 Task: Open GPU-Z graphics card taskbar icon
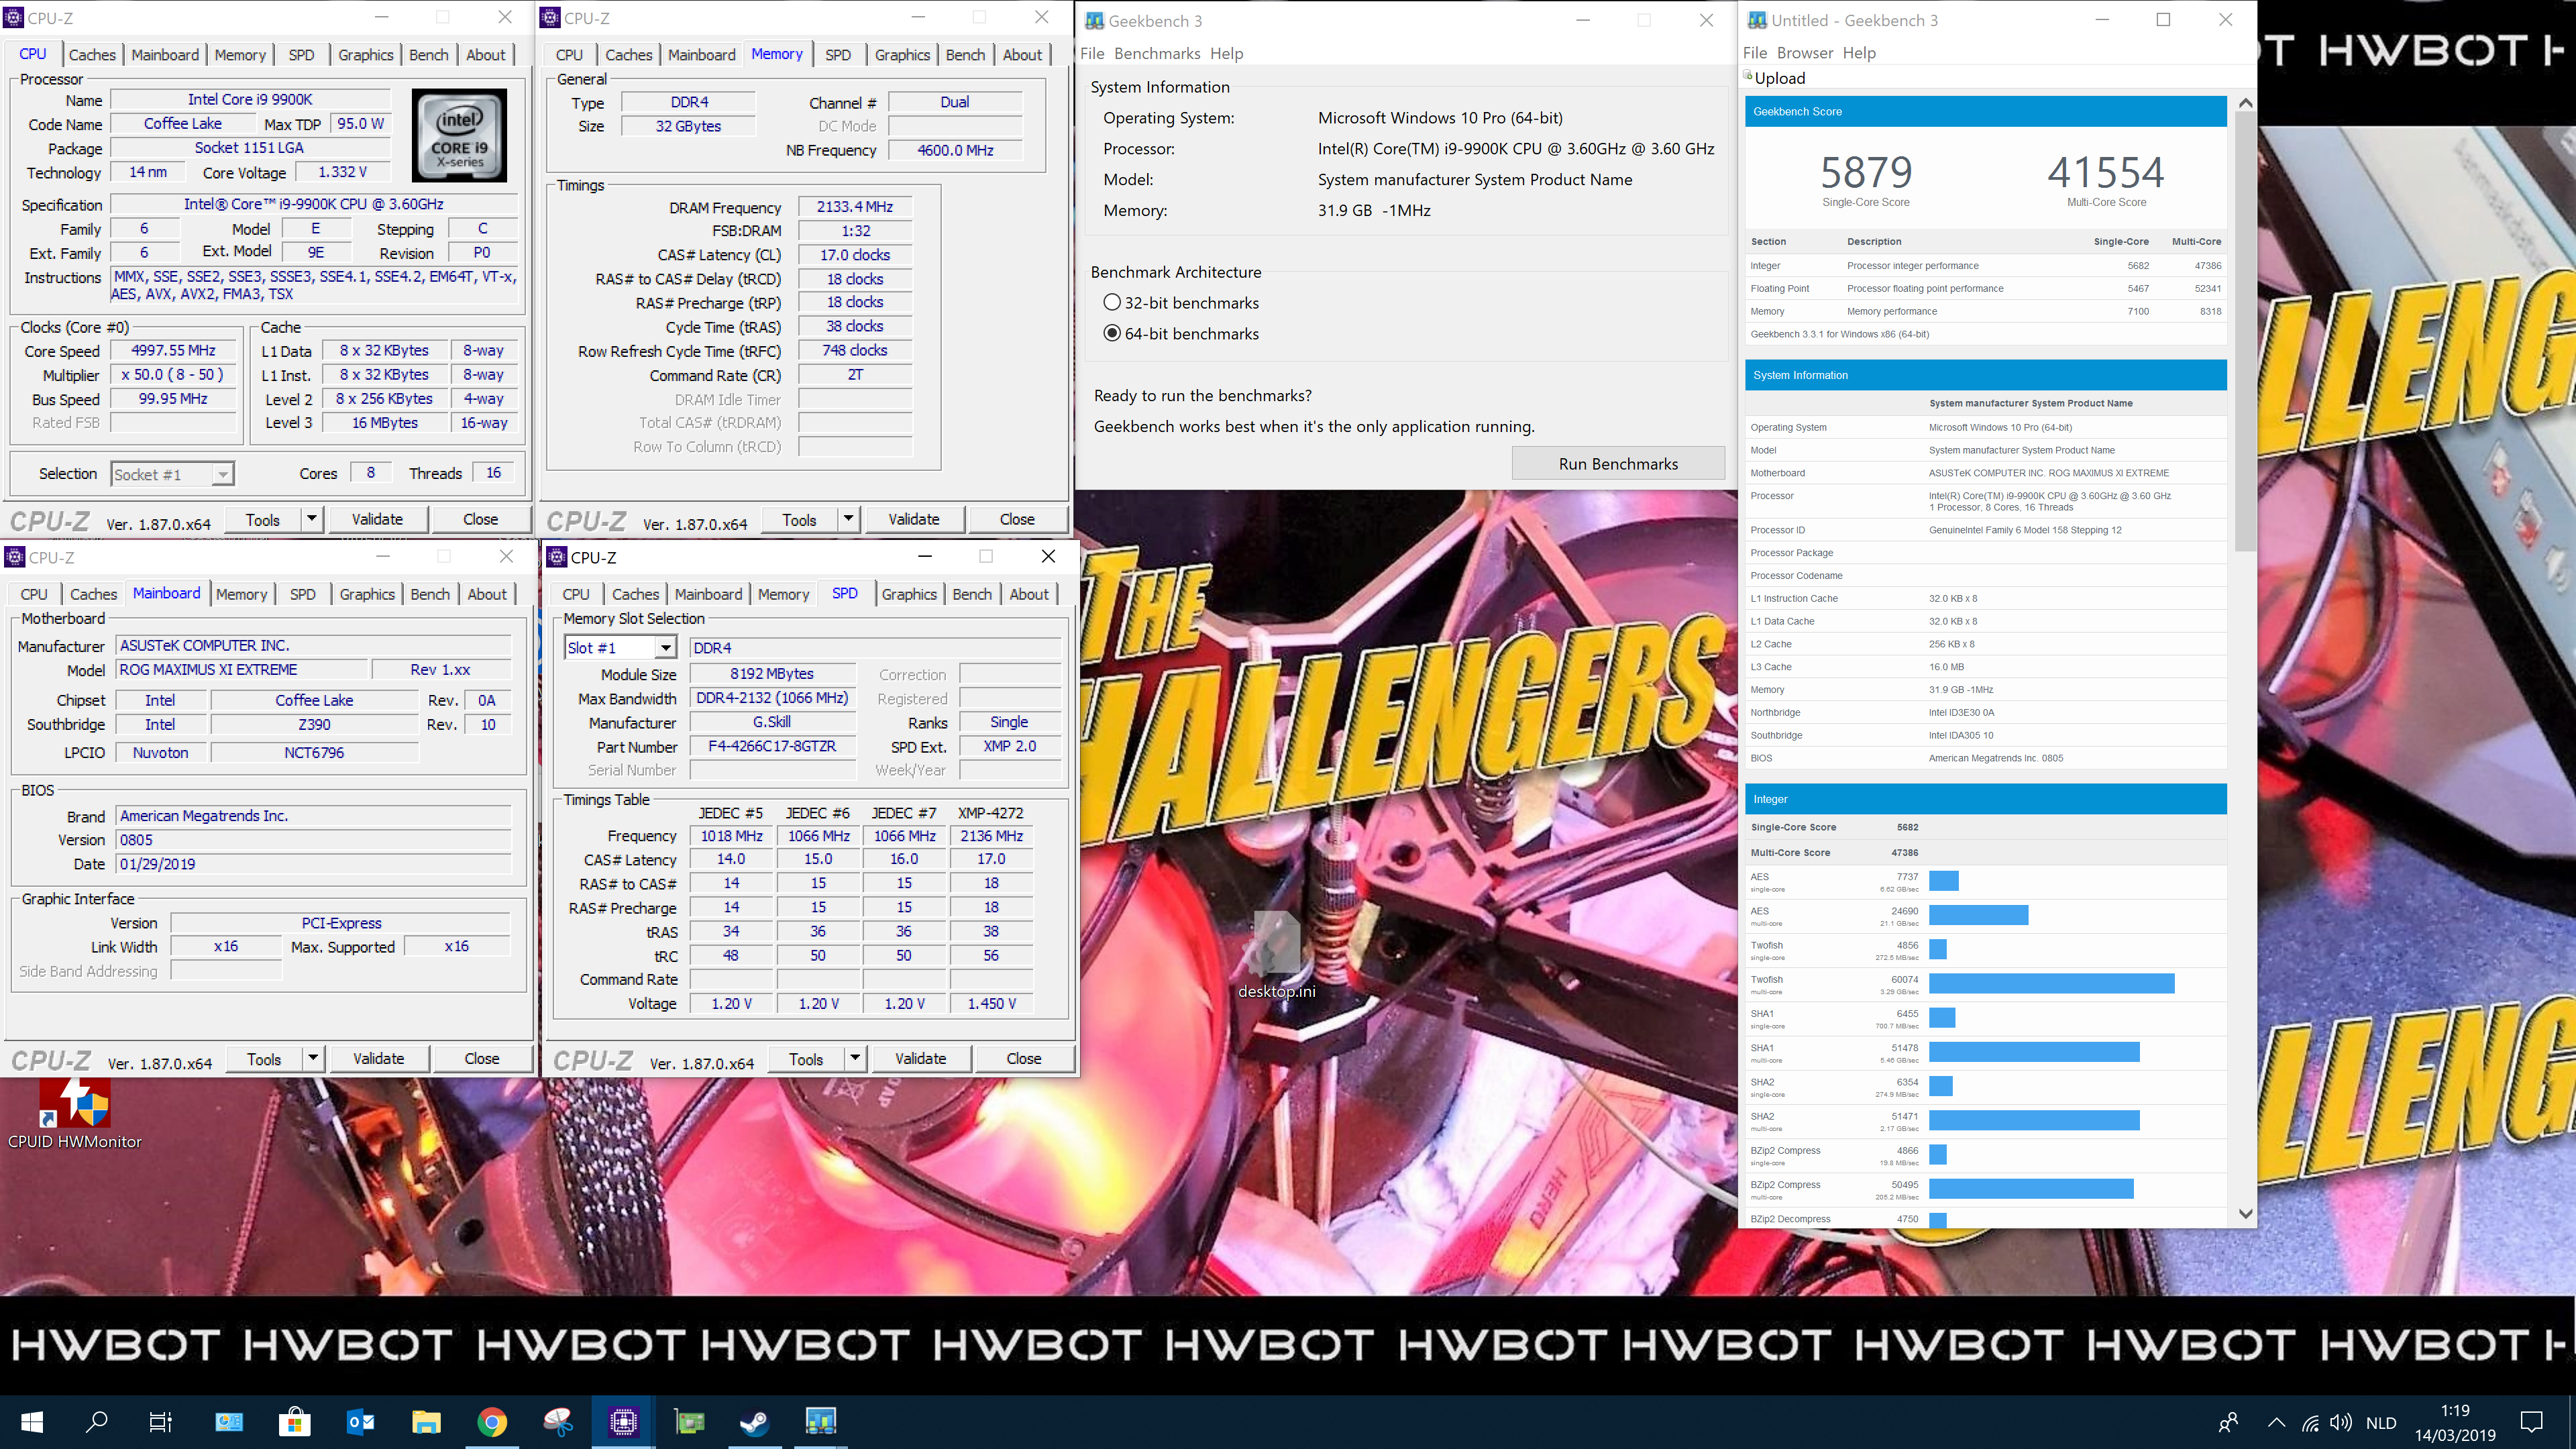tap(690, 1421)
